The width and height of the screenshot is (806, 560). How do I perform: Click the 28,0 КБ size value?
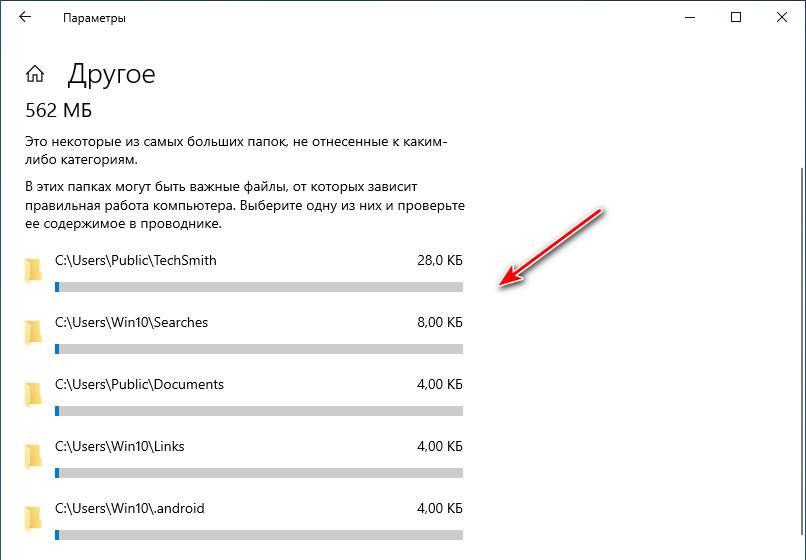coord(440,261)
